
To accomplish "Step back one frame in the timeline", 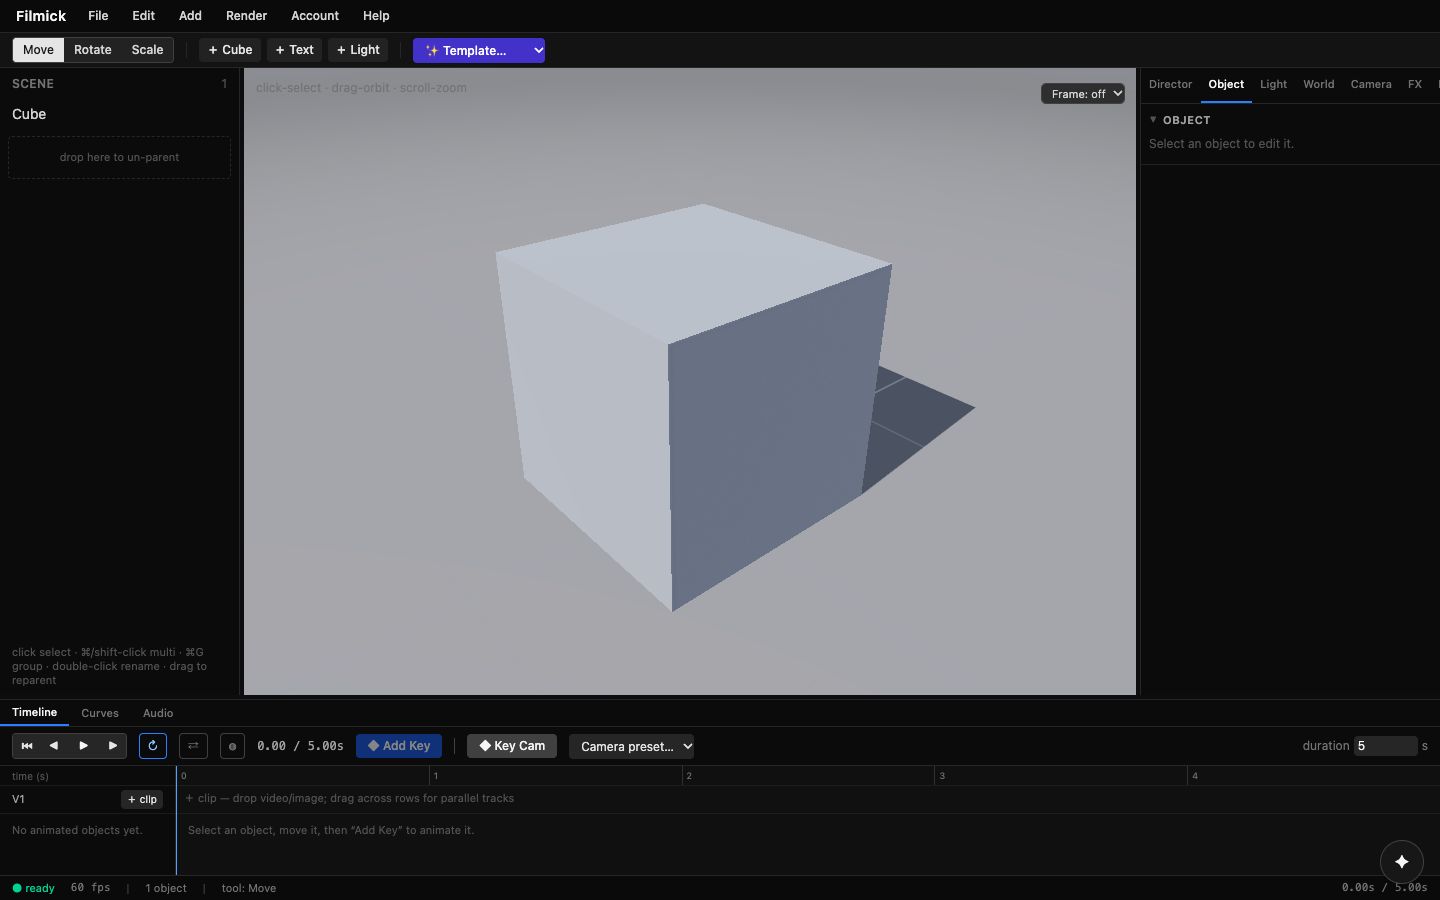I will click(x=54, y=746).
